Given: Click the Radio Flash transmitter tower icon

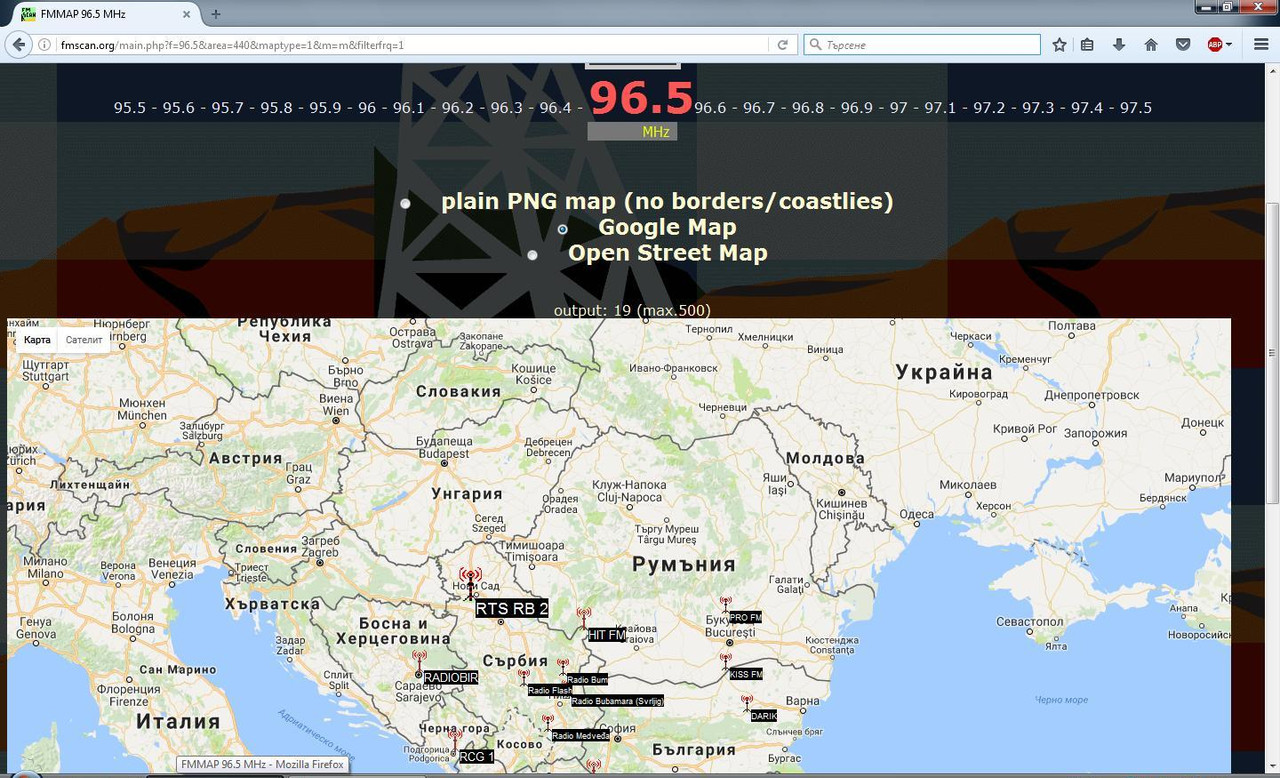Looking at the screenshot, I should point(523,679).
